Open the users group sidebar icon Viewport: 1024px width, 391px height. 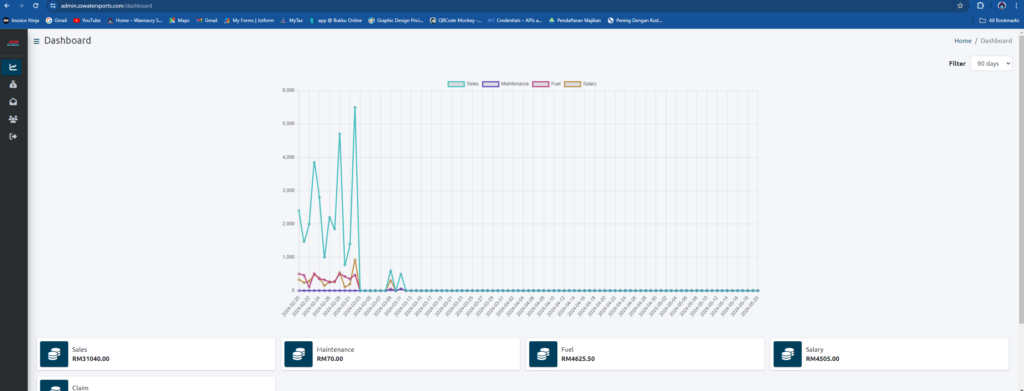pyautogui.click(x=12, y=119)
